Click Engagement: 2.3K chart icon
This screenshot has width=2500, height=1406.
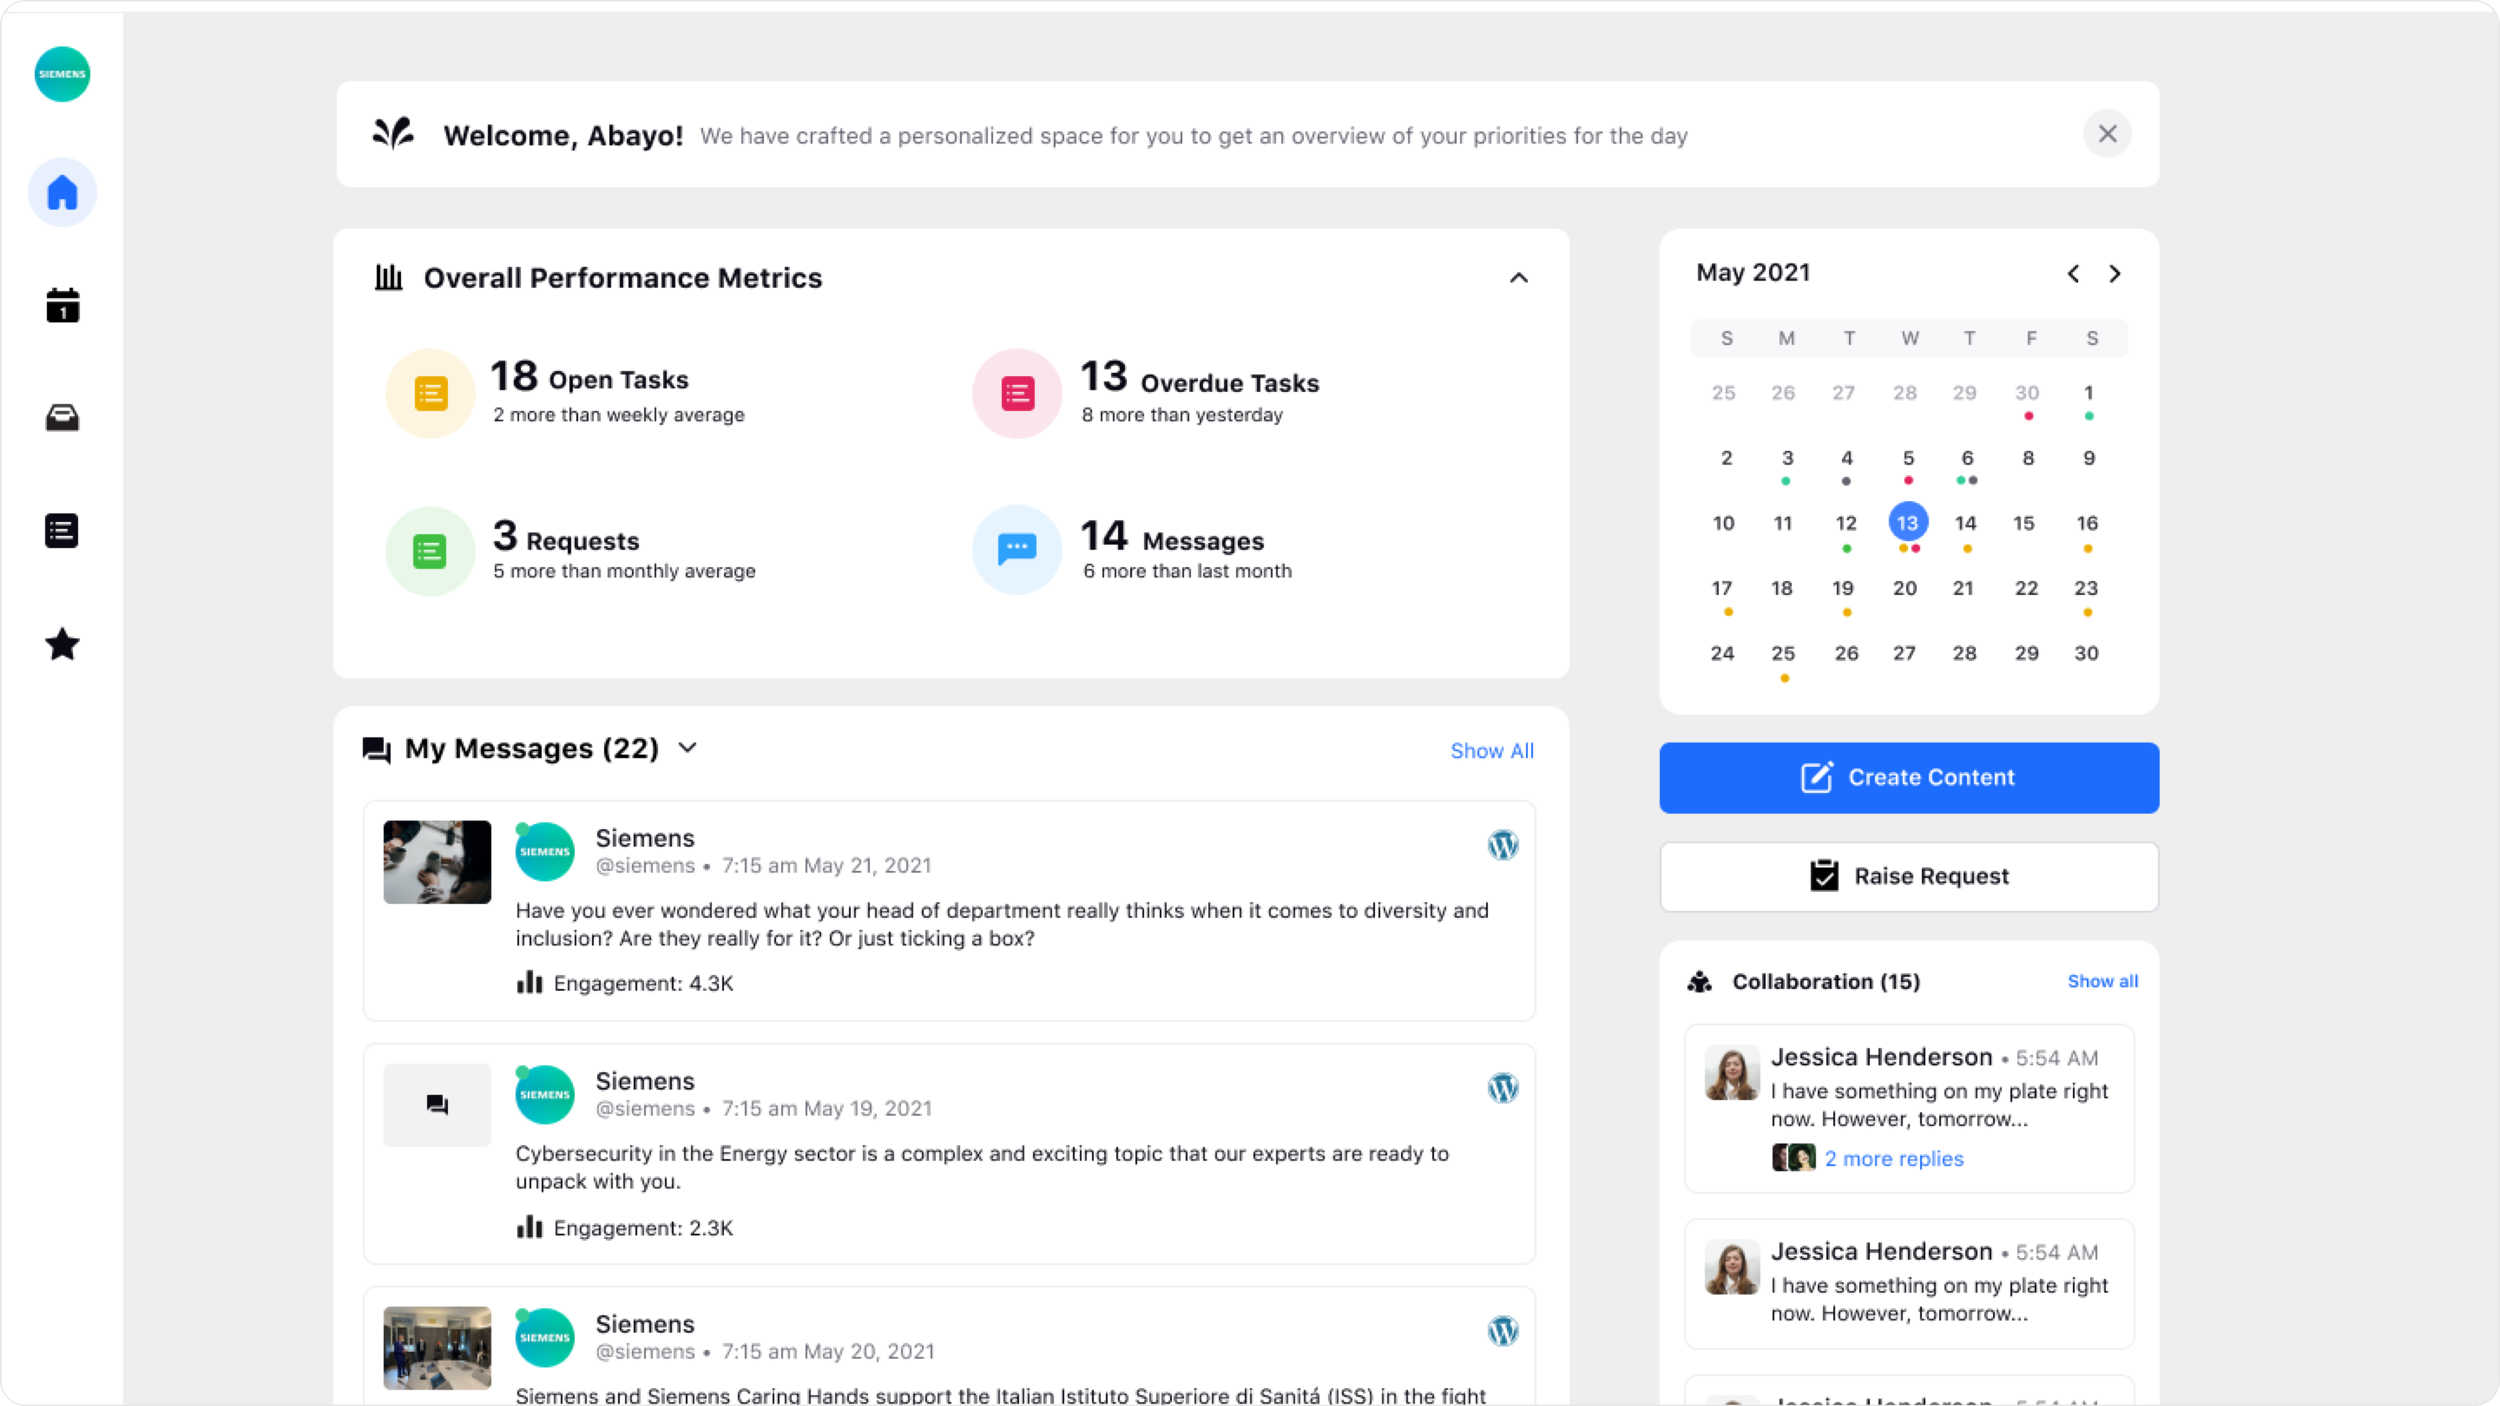[529, 1226]
